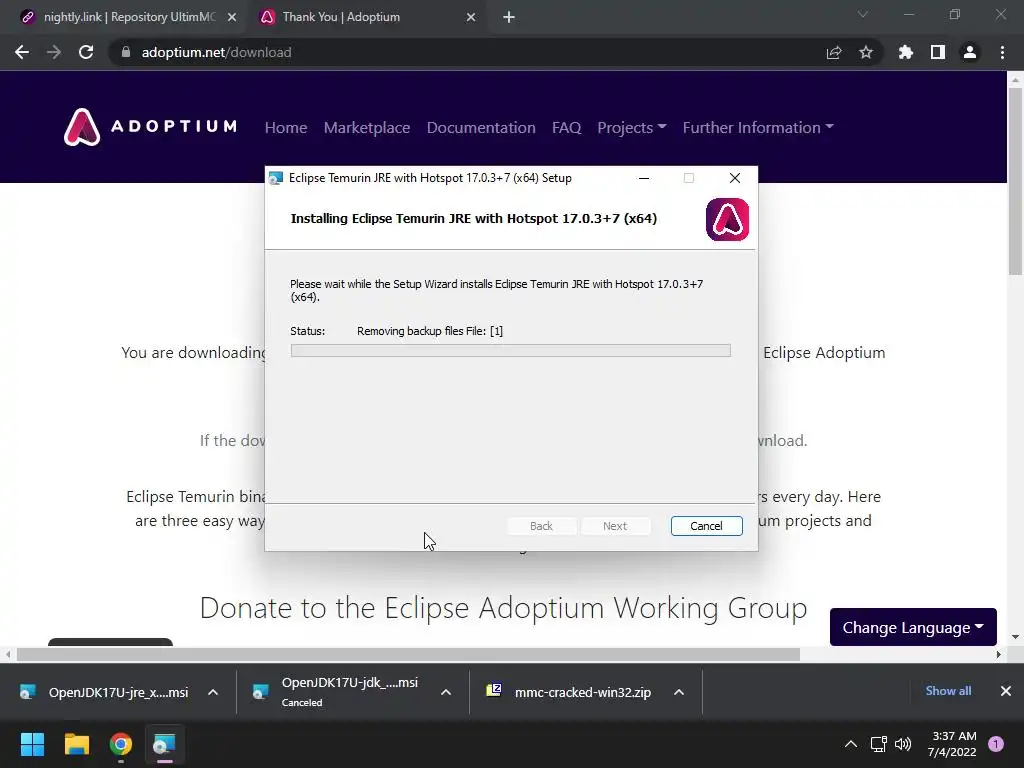Open the Chrome extensions puzzle icon
This screenshot has width=1024, height=768.
point(906,52)
